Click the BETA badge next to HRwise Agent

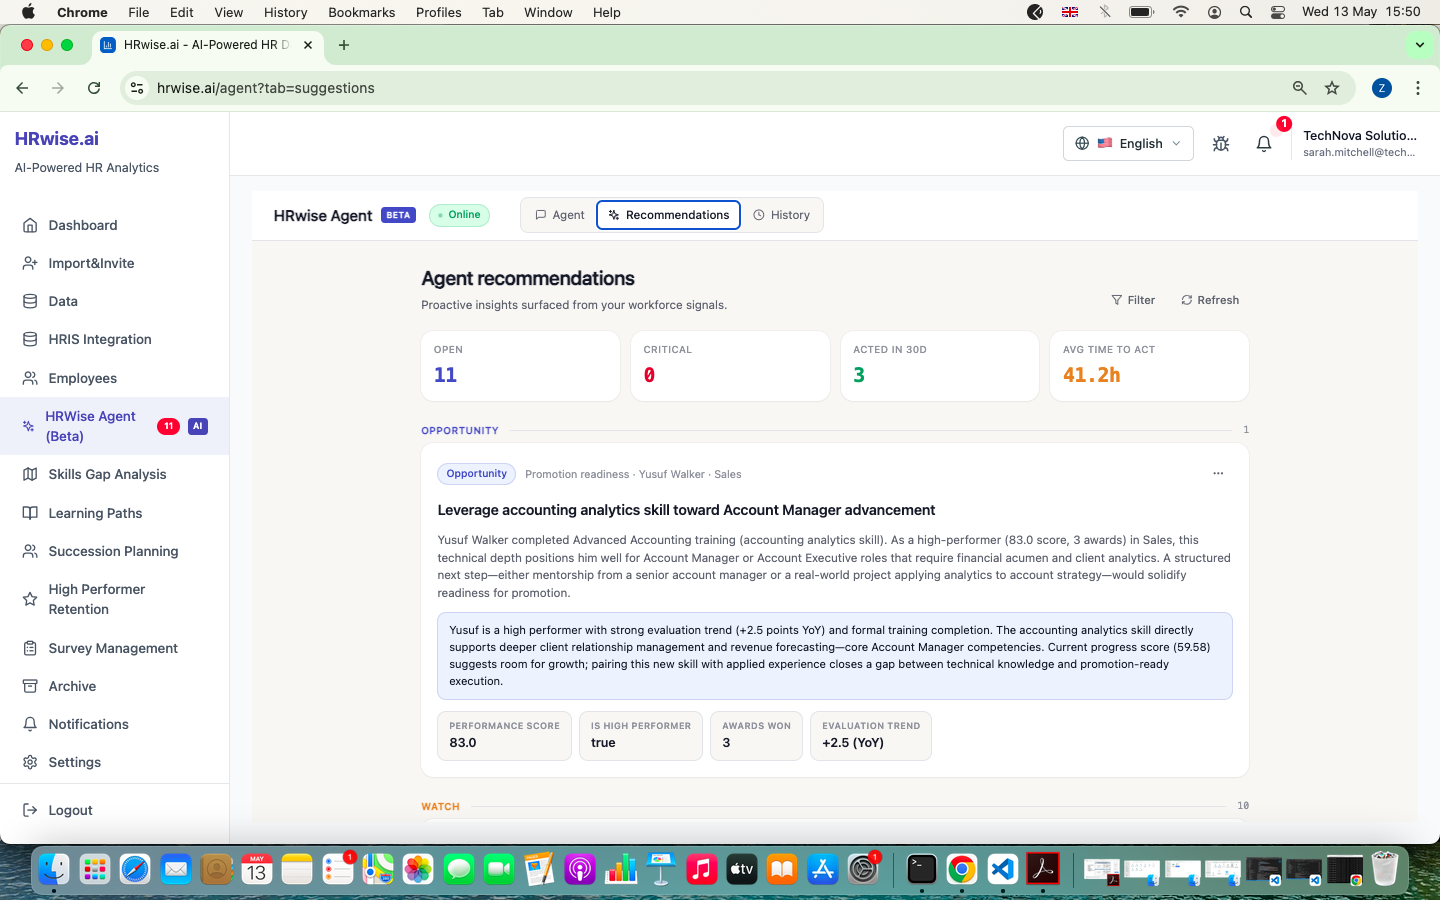coord(398,215)
